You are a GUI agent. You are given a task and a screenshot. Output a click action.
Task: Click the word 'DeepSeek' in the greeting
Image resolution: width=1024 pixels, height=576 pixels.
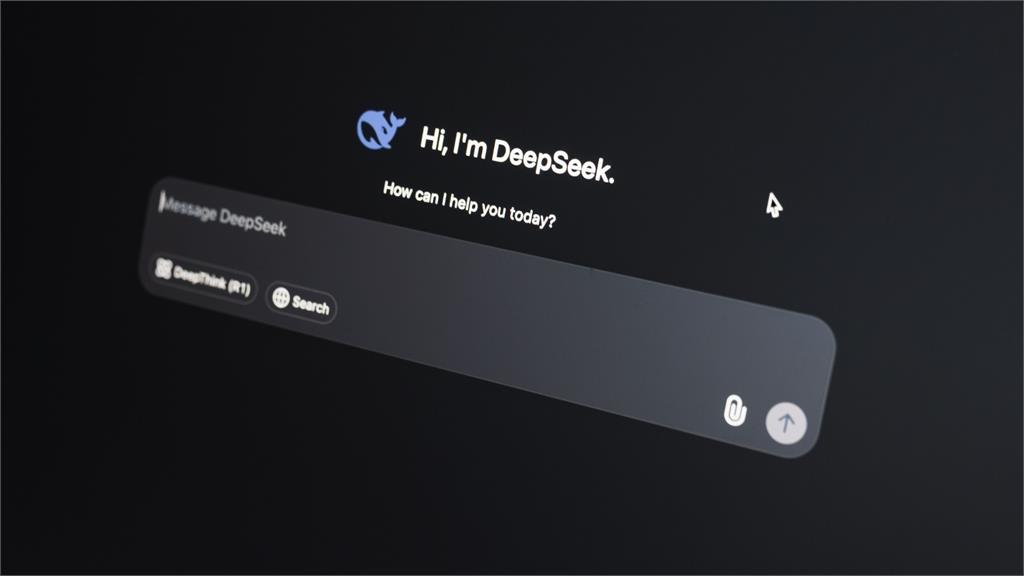point(552,161)
